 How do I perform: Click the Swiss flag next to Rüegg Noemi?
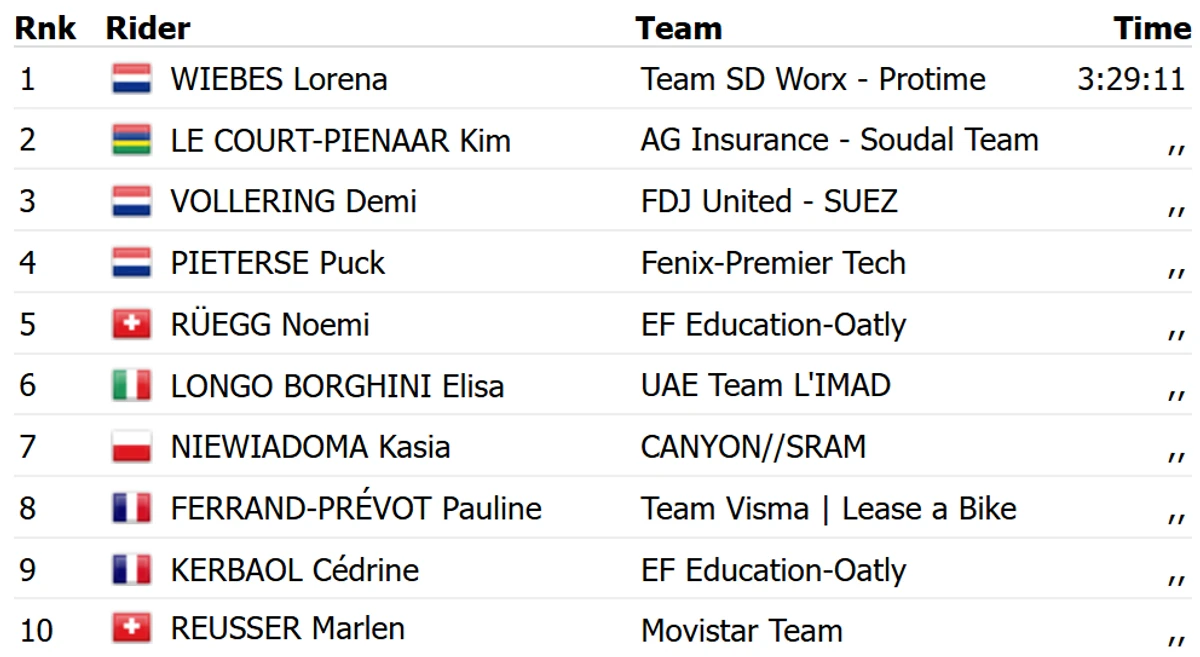(131, 324)
